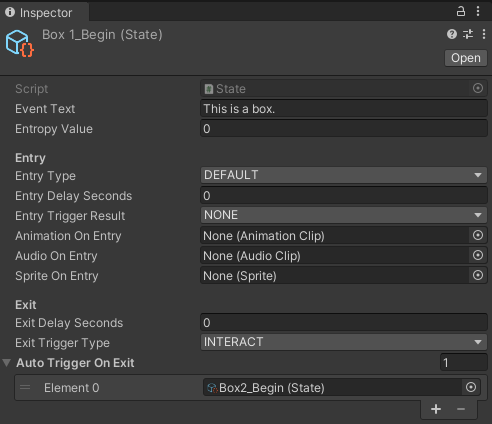Click the Entry Delay Seconds field

coord(344,195)
